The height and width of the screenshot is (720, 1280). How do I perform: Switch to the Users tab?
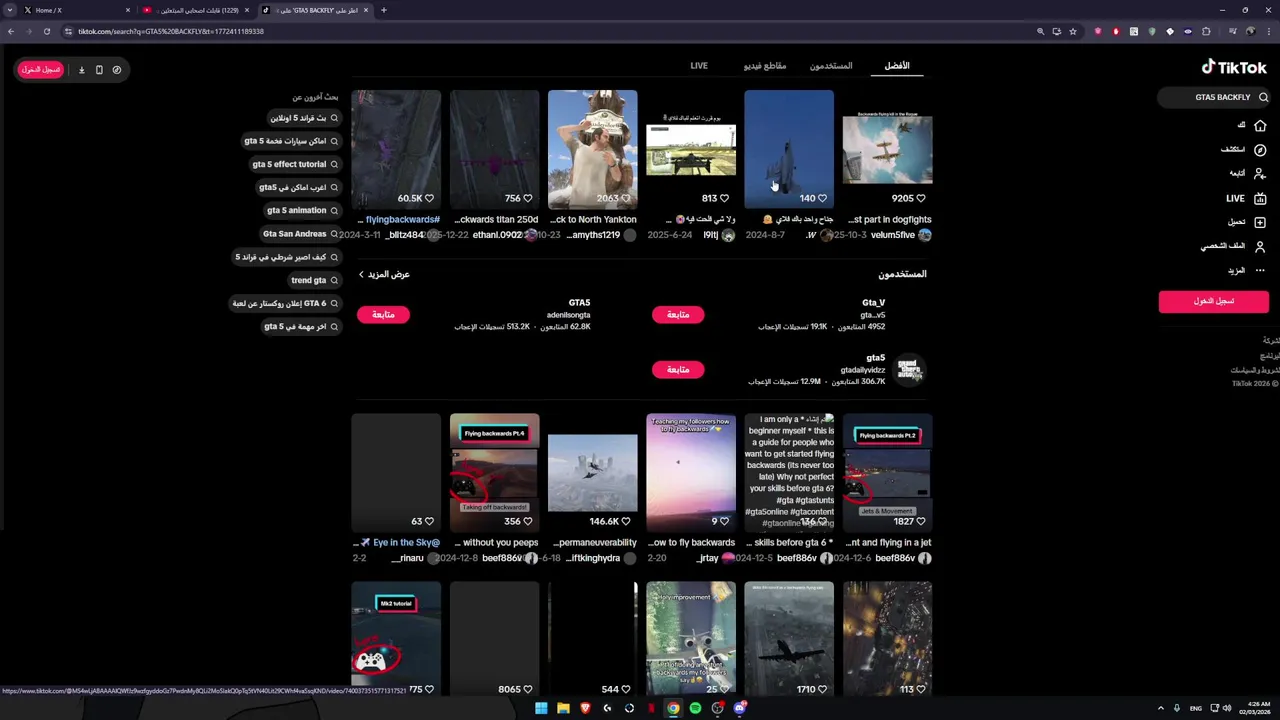(x=831, y=66)
